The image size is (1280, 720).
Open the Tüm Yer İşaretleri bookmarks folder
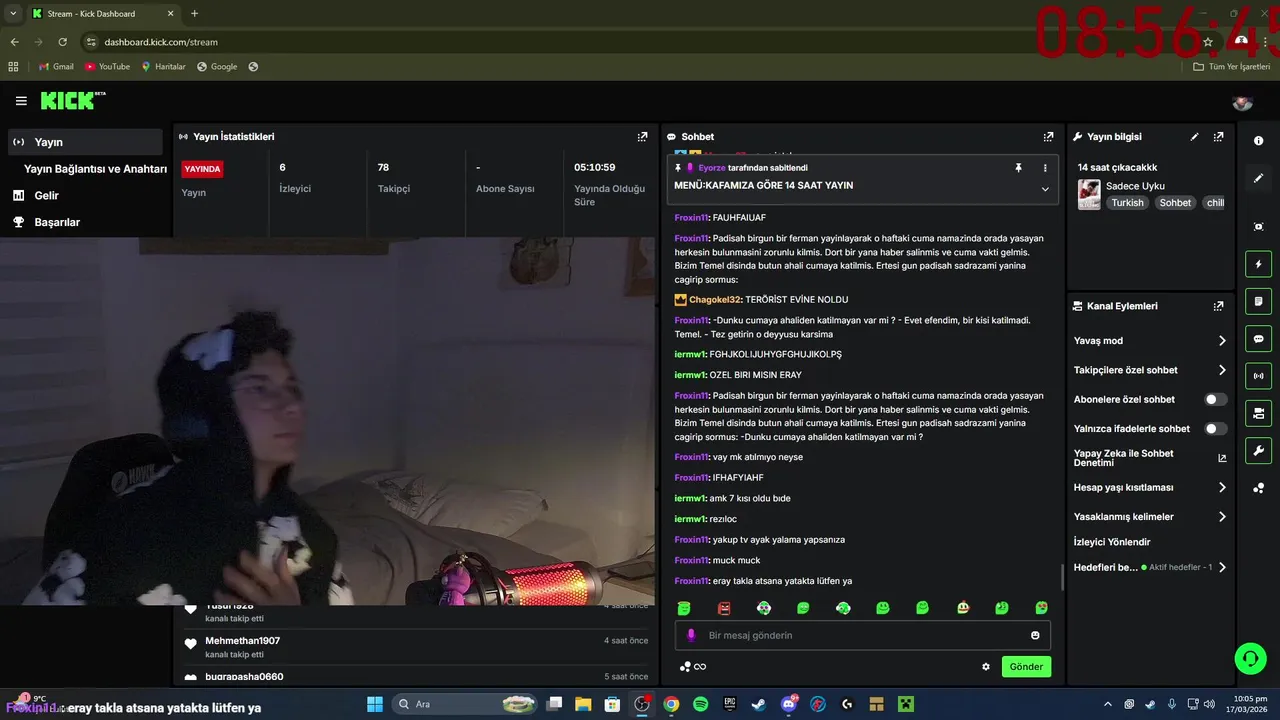pos(1232,67)
